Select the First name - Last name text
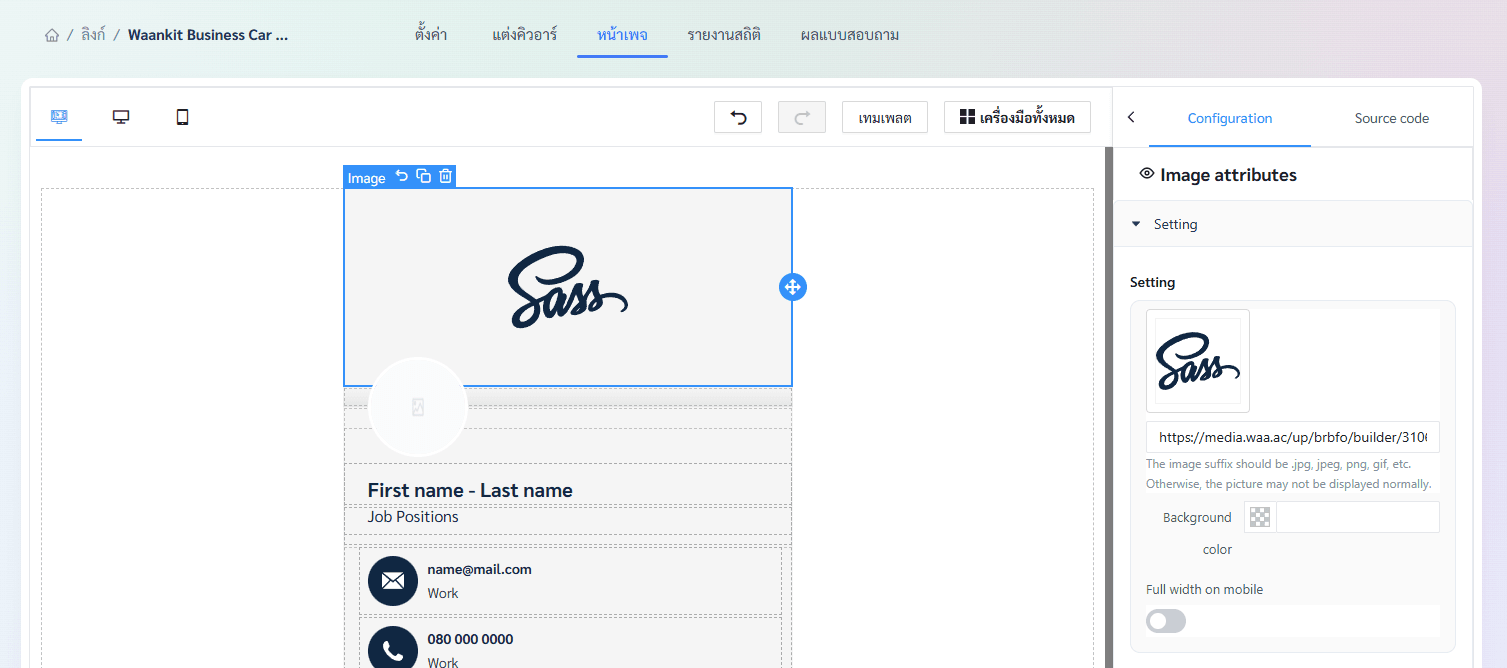The width and height of the screenshot is (1507, 668). [x=470, y=490]
